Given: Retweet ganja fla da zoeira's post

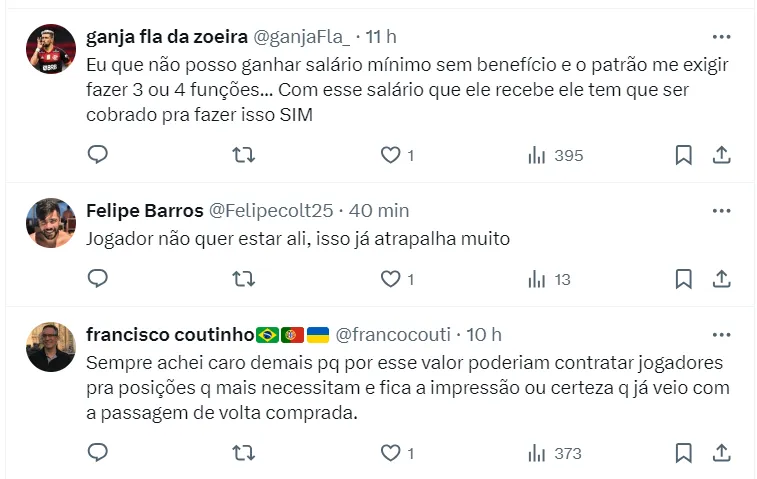Looking at the screenshot, I should point(243,155).
